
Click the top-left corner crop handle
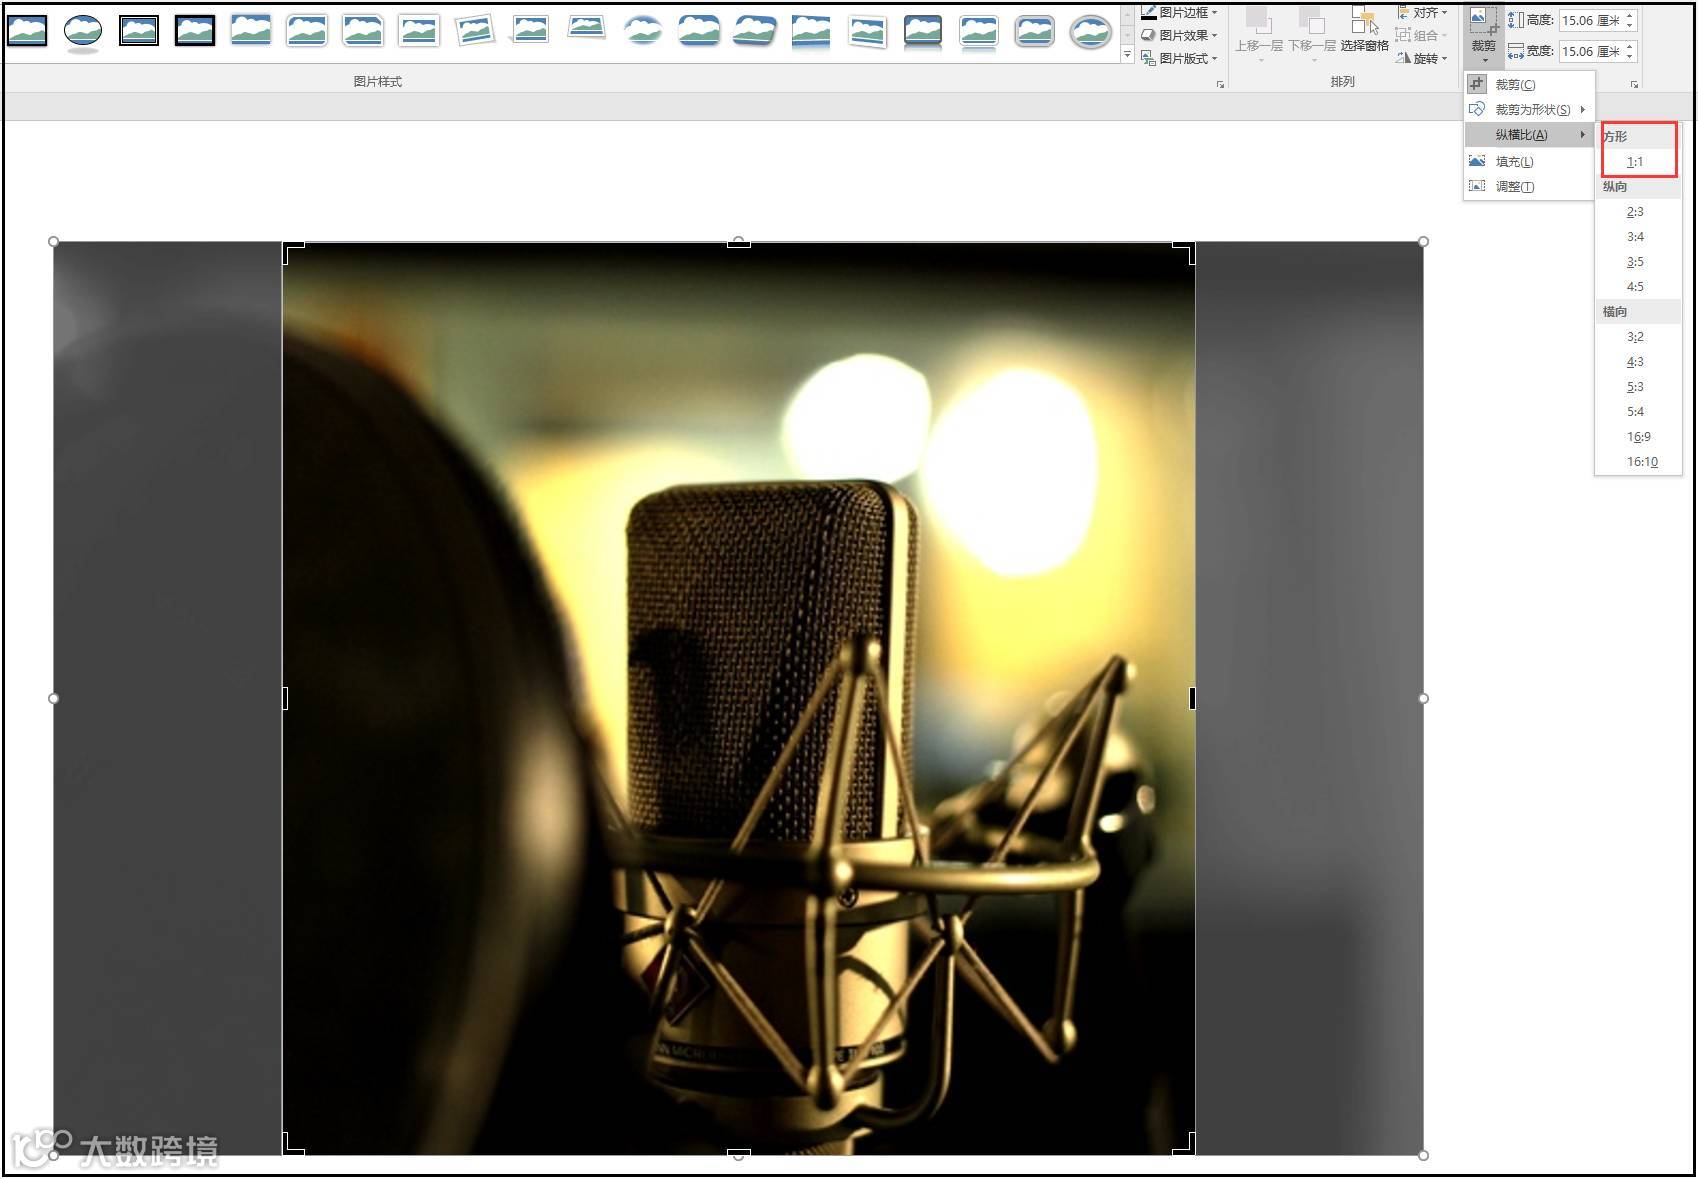point(291,250)
